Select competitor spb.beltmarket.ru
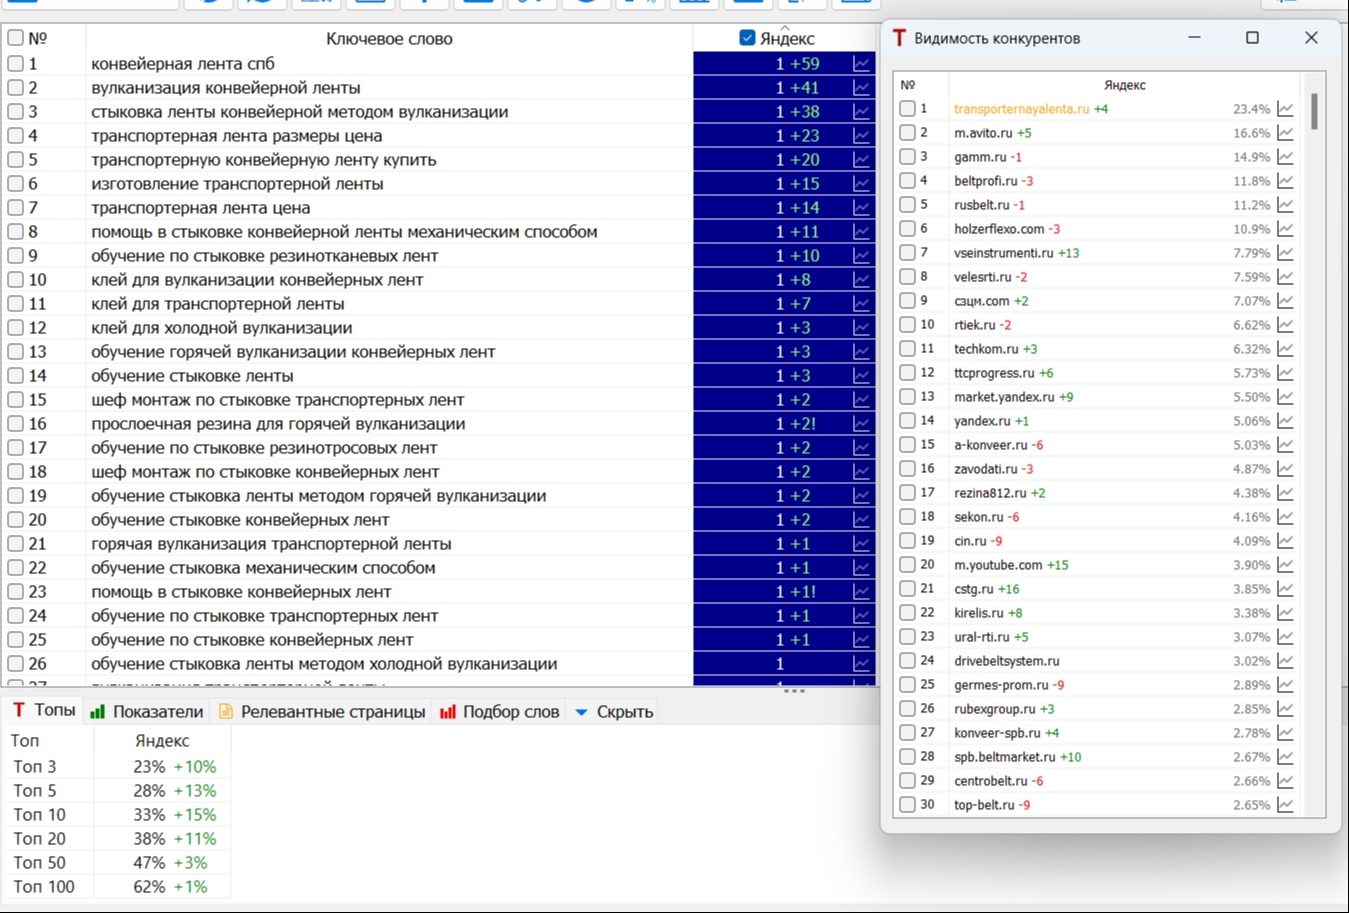The width and height of the screenshot is (1349, 913). click(x=1004, y=757)
